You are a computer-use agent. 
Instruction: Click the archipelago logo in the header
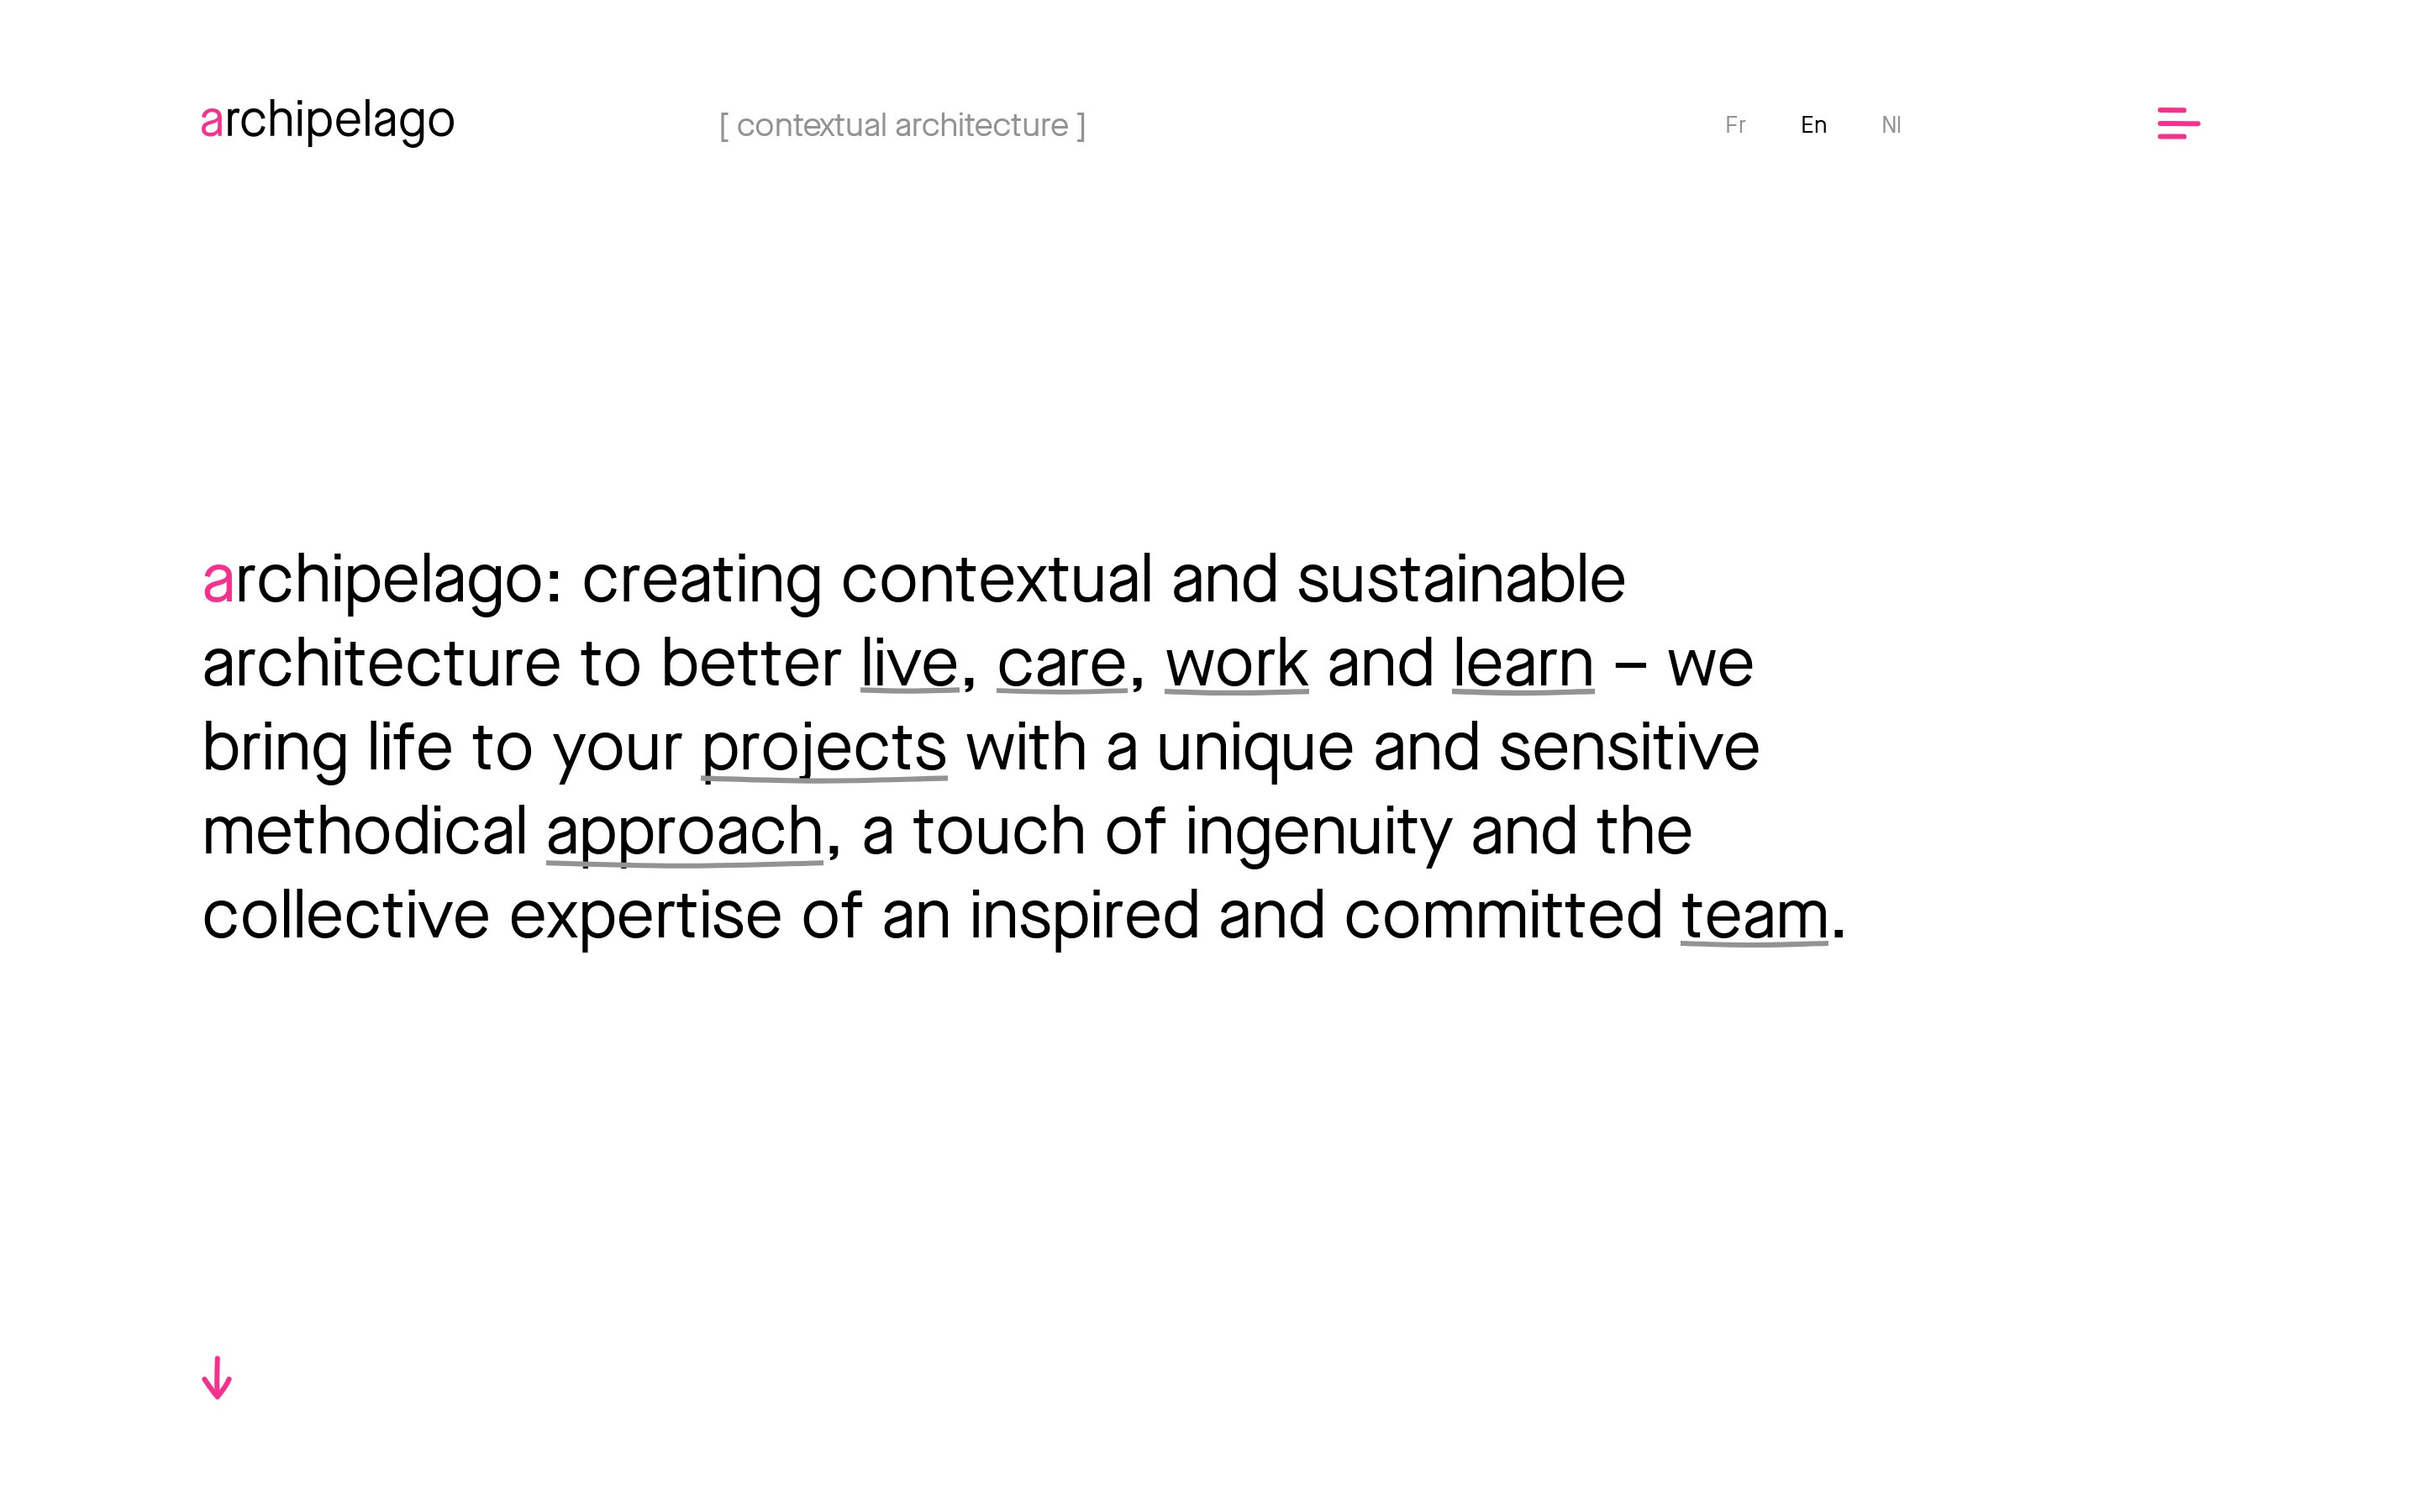[327, 121]
